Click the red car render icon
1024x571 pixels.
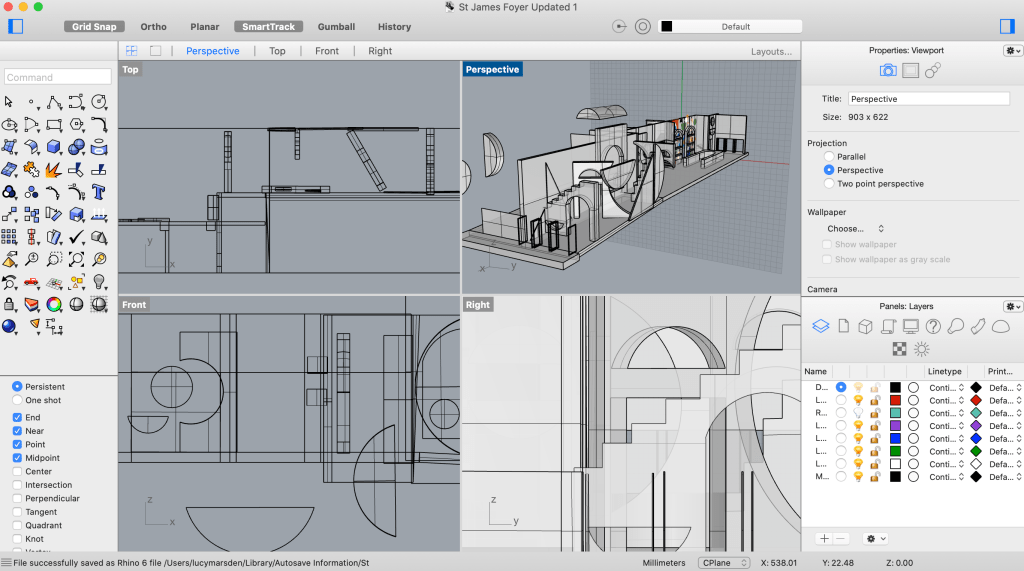click(x=32, y=282)
